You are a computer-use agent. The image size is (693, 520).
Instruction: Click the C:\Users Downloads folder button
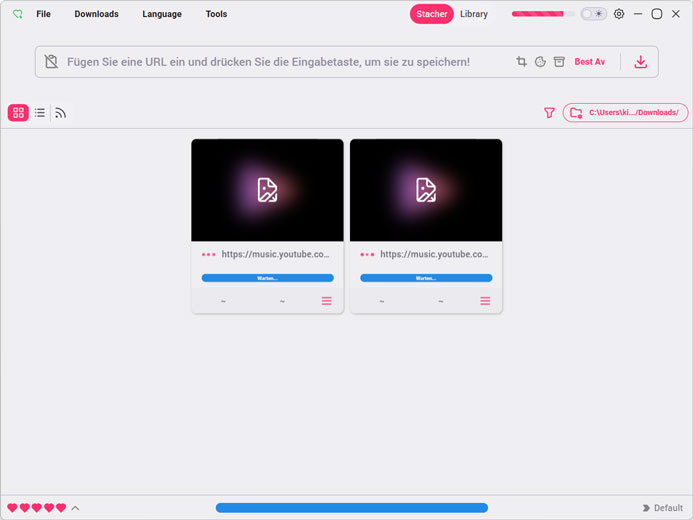[626, 113]
